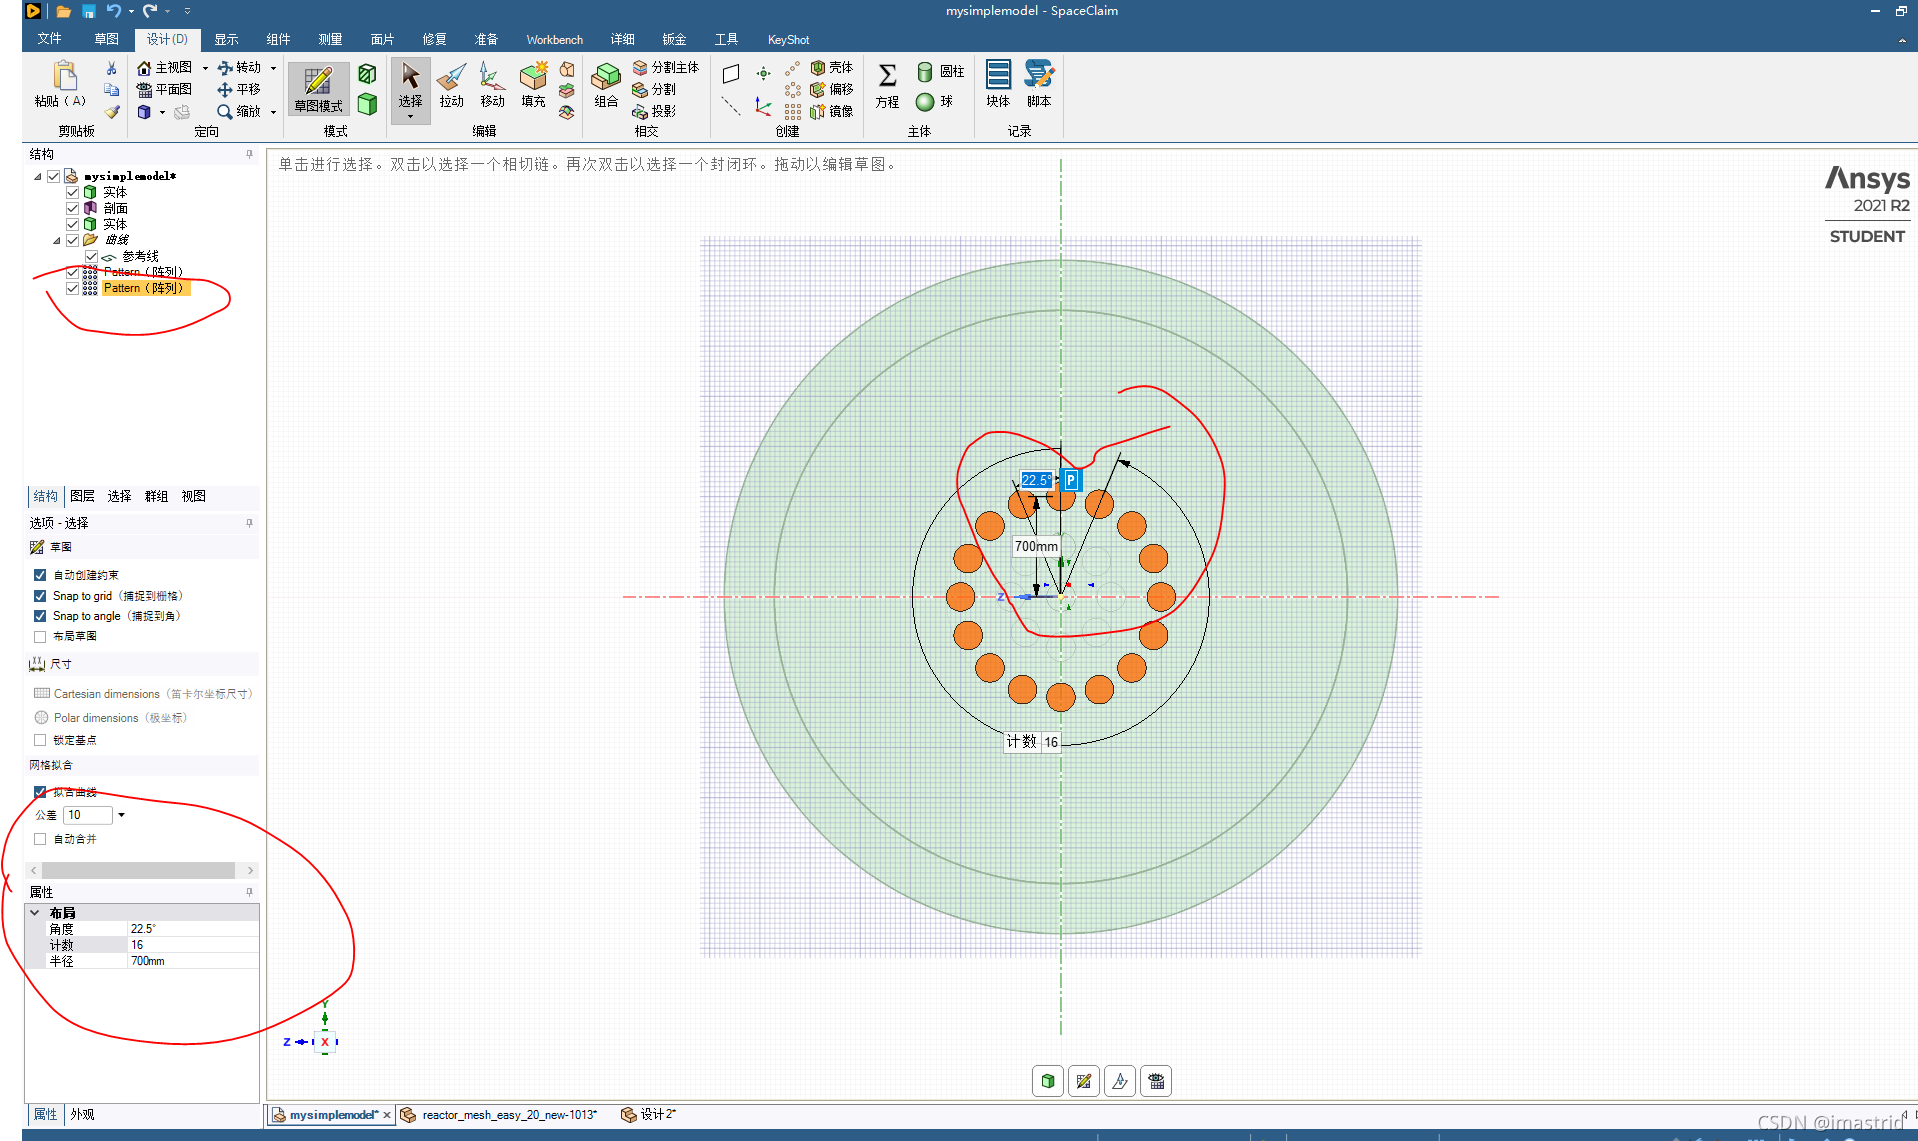Toggle visibility of 剖面 item
Screen dimensions: 1918x1141
[73, 208]
